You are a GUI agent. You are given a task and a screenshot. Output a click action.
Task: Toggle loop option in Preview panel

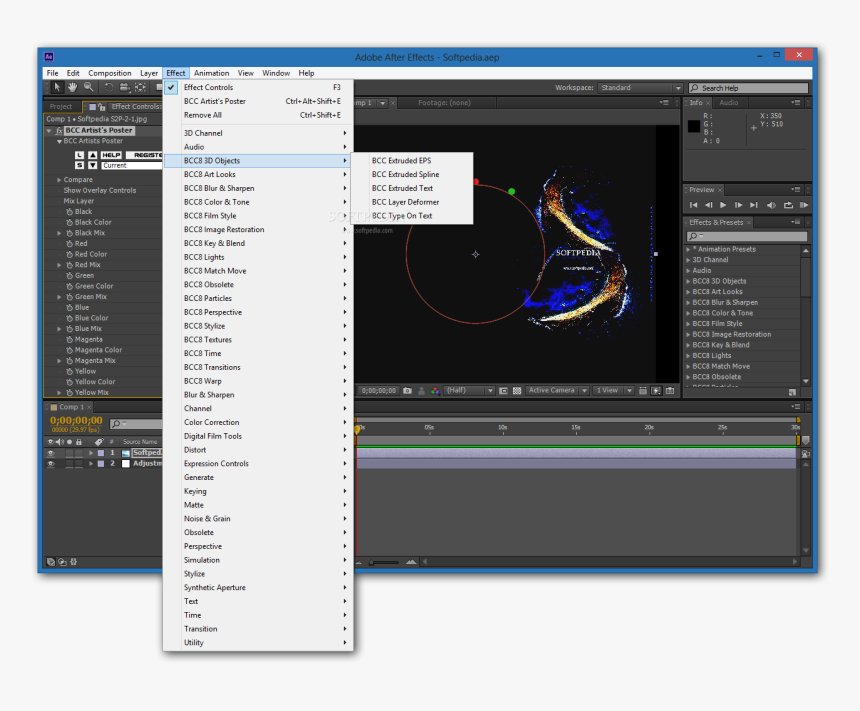[788, 205]
